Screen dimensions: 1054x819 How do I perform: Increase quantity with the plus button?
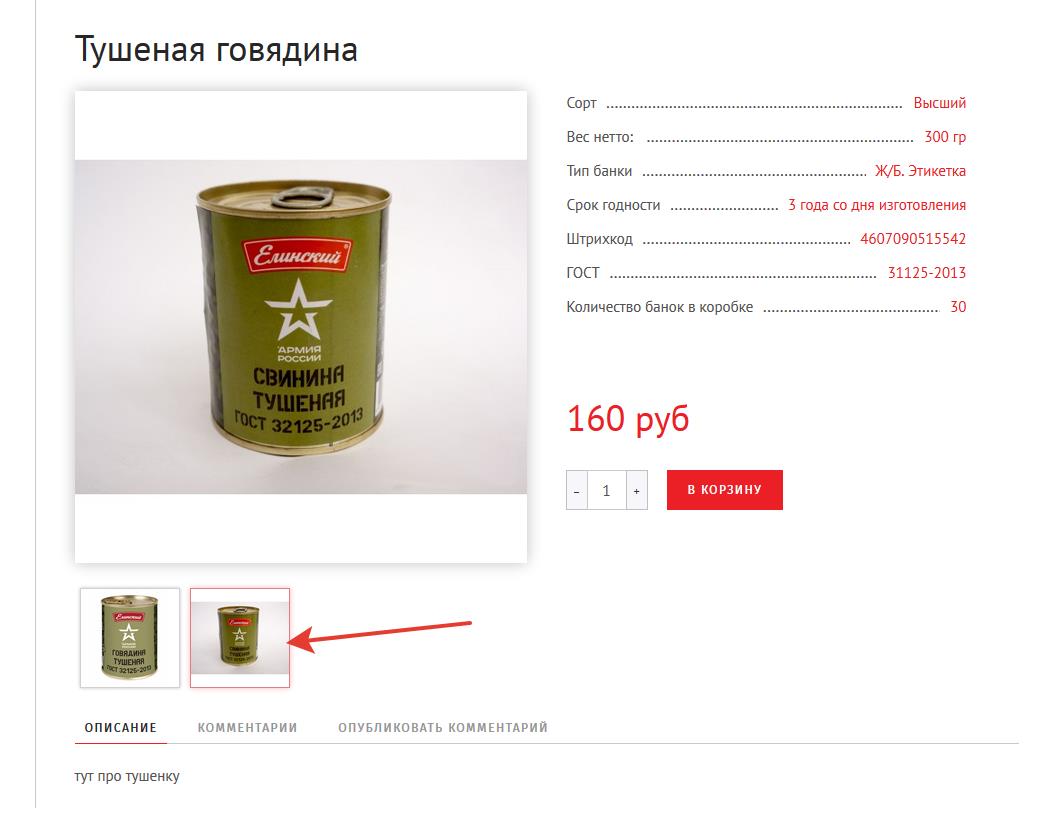click(x=637, y=490)
